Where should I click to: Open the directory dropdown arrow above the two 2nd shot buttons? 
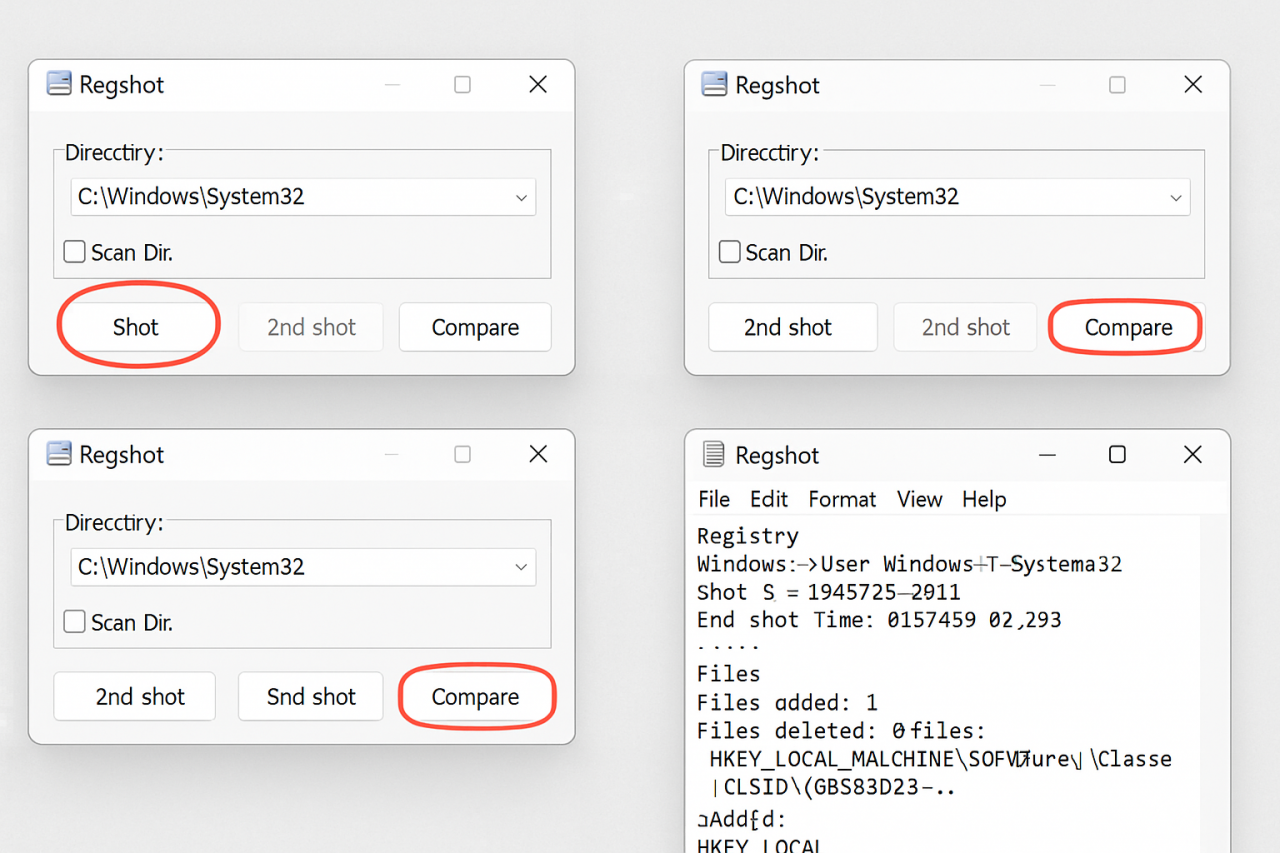[1176, 198]
